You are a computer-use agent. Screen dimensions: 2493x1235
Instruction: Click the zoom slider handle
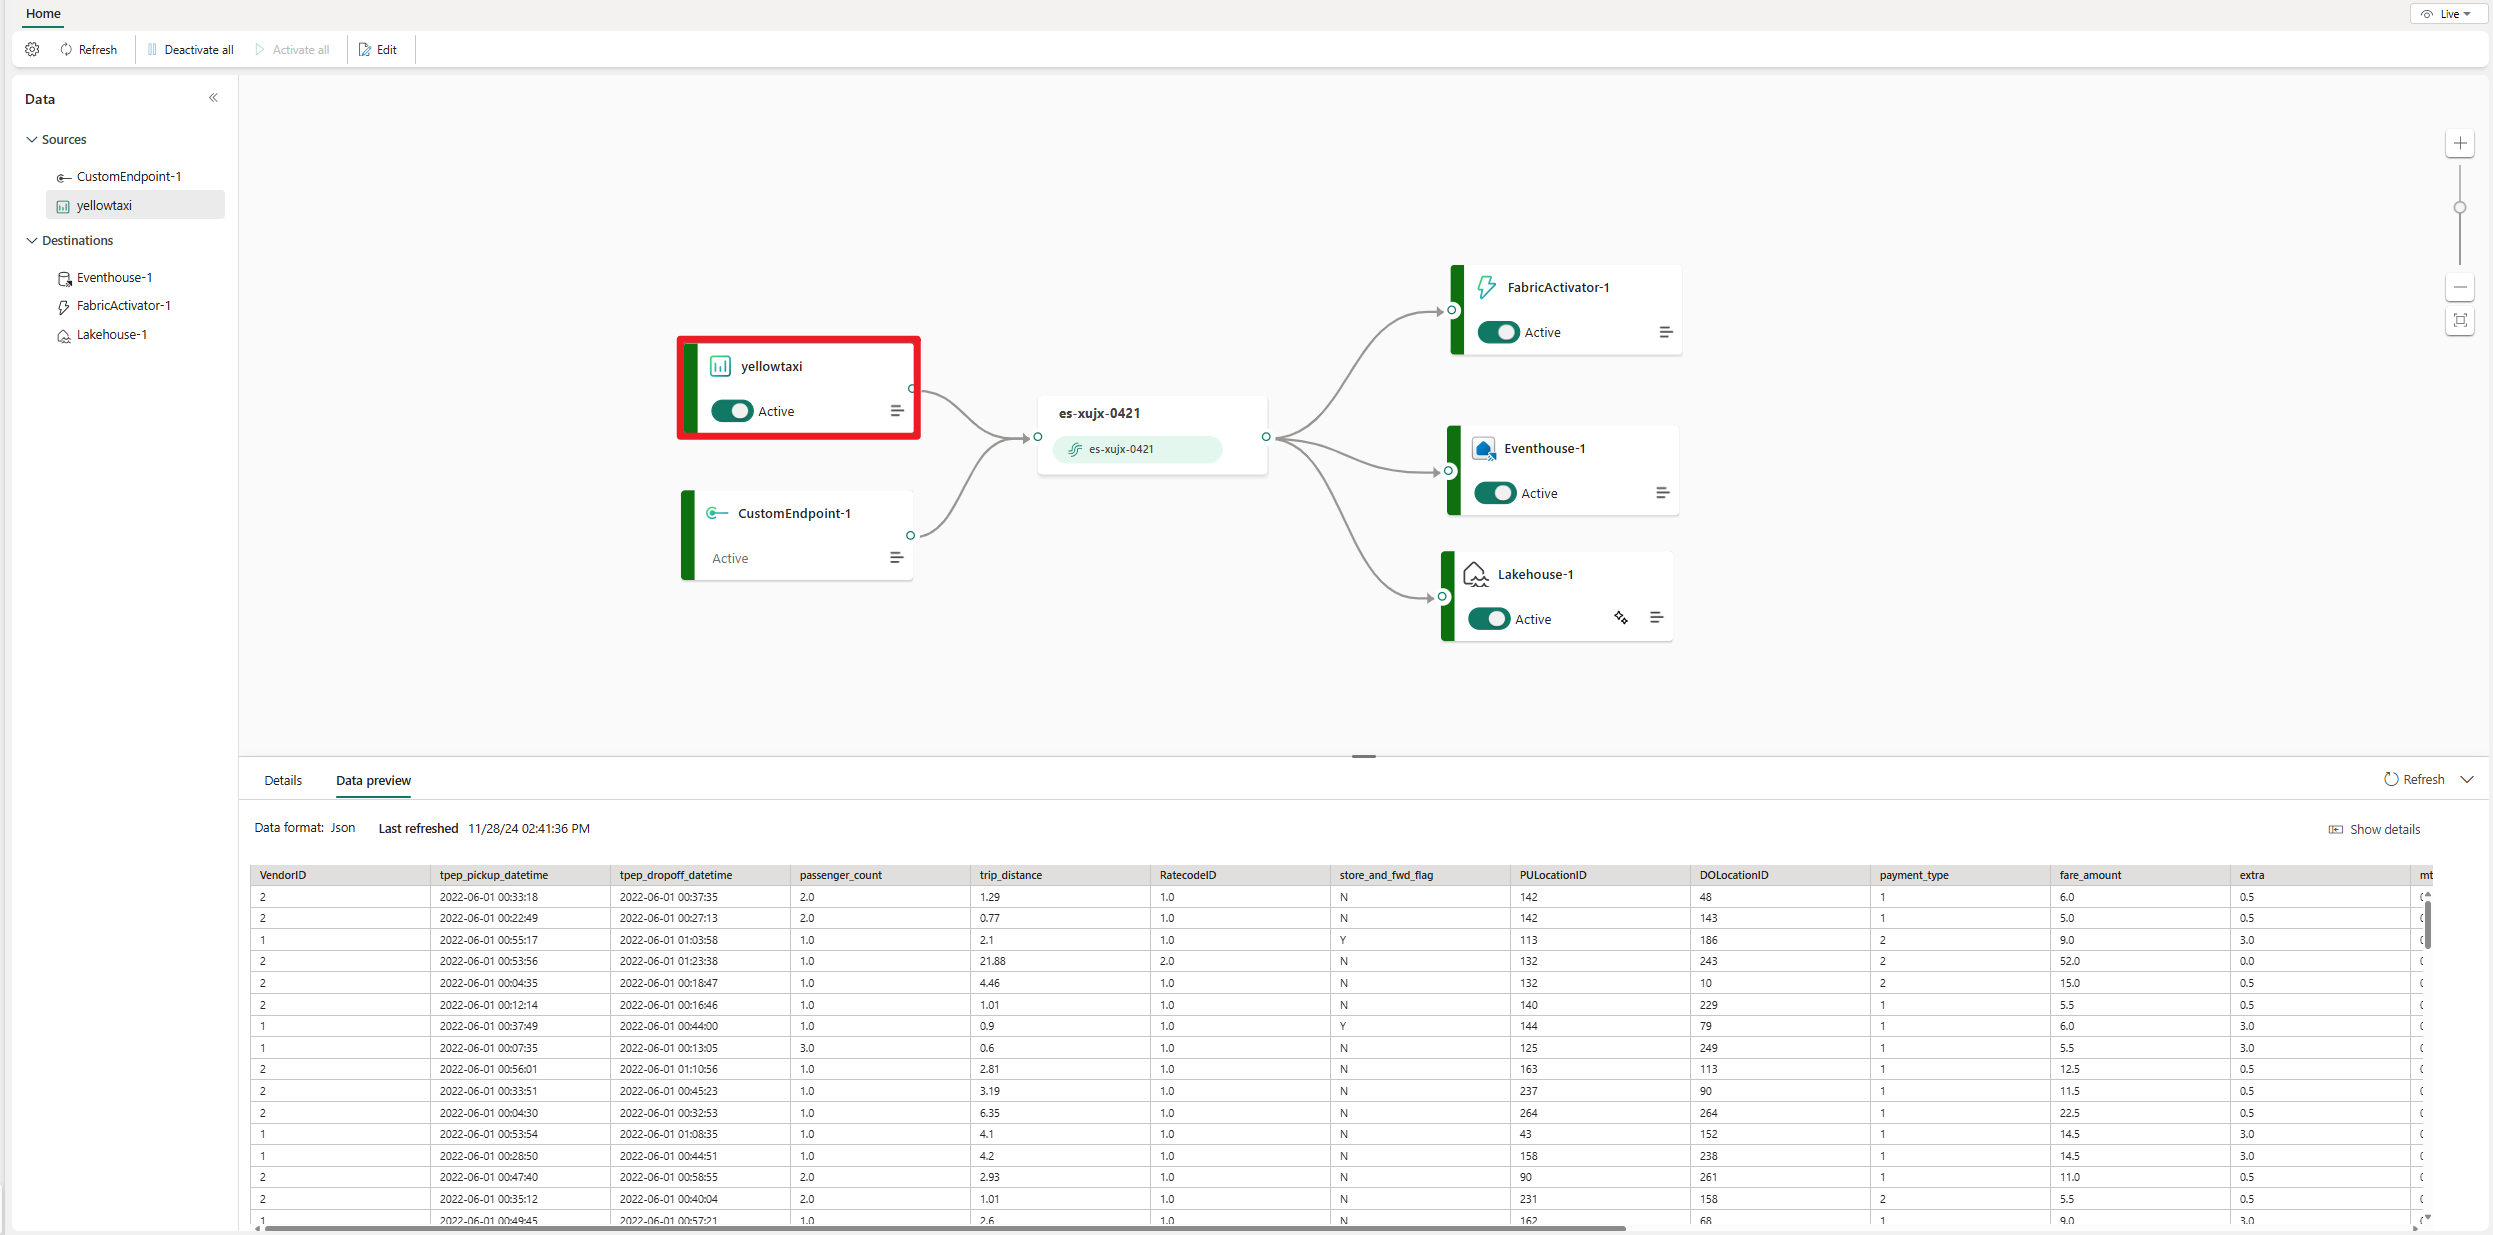(2460, 208)
